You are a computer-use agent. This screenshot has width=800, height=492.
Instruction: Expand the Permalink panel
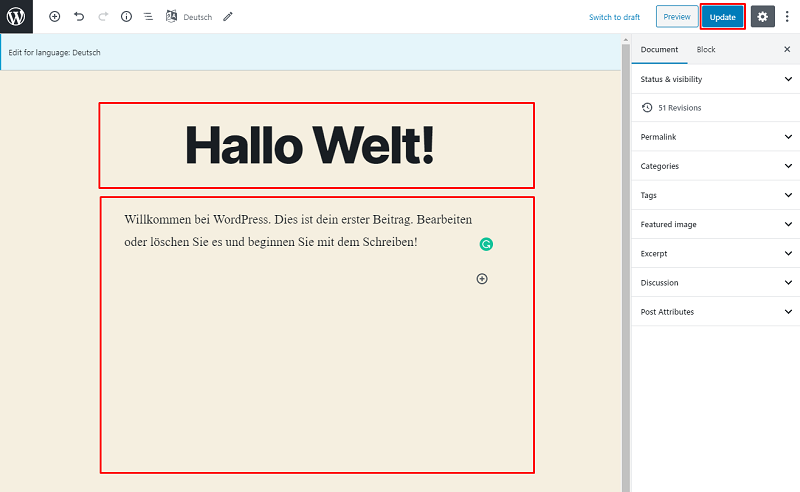pos(716,137)
